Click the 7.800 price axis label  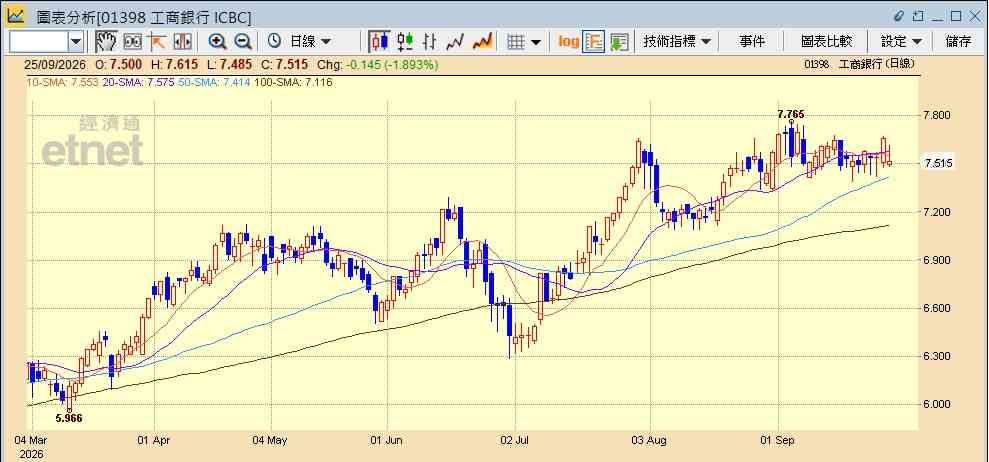click(x=936, y=115)
